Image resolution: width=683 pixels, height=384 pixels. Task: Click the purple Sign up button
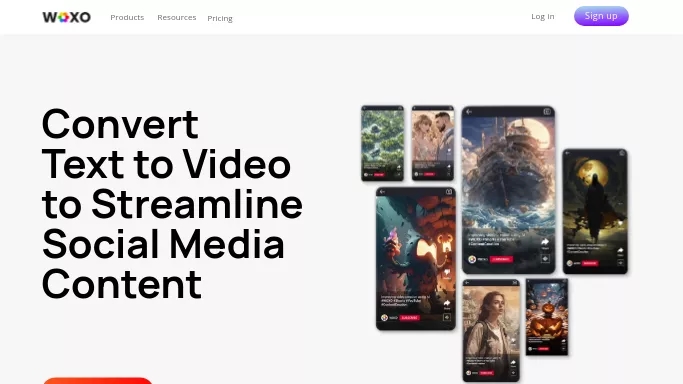pos(601,16)
